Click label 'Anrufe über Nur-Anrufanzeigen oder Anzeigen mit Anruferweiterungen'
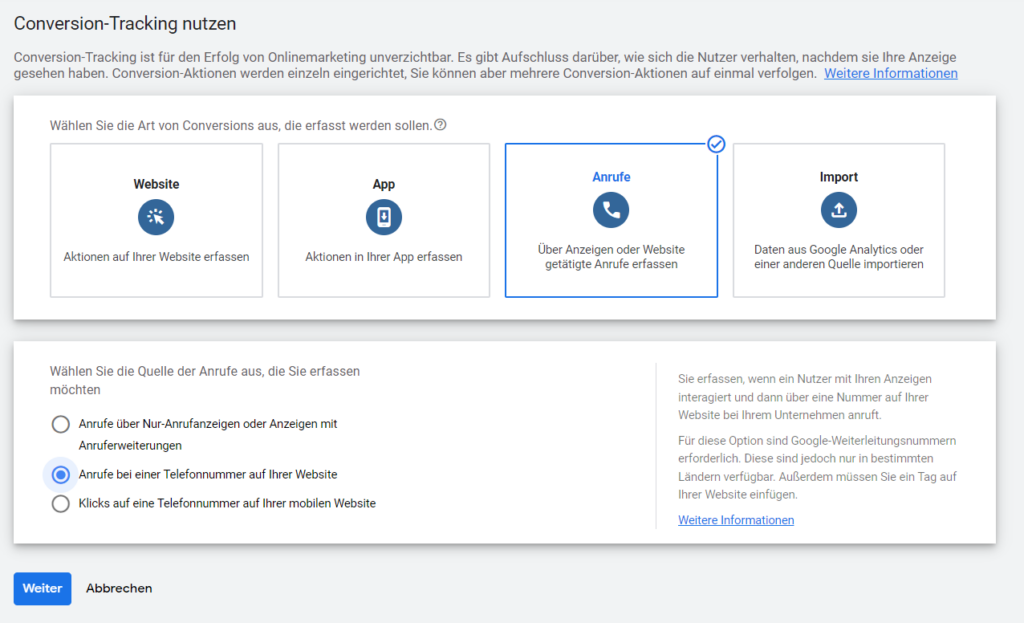Image resolution: width=1024 pixels, height=623 pixels. coord(208,434)
